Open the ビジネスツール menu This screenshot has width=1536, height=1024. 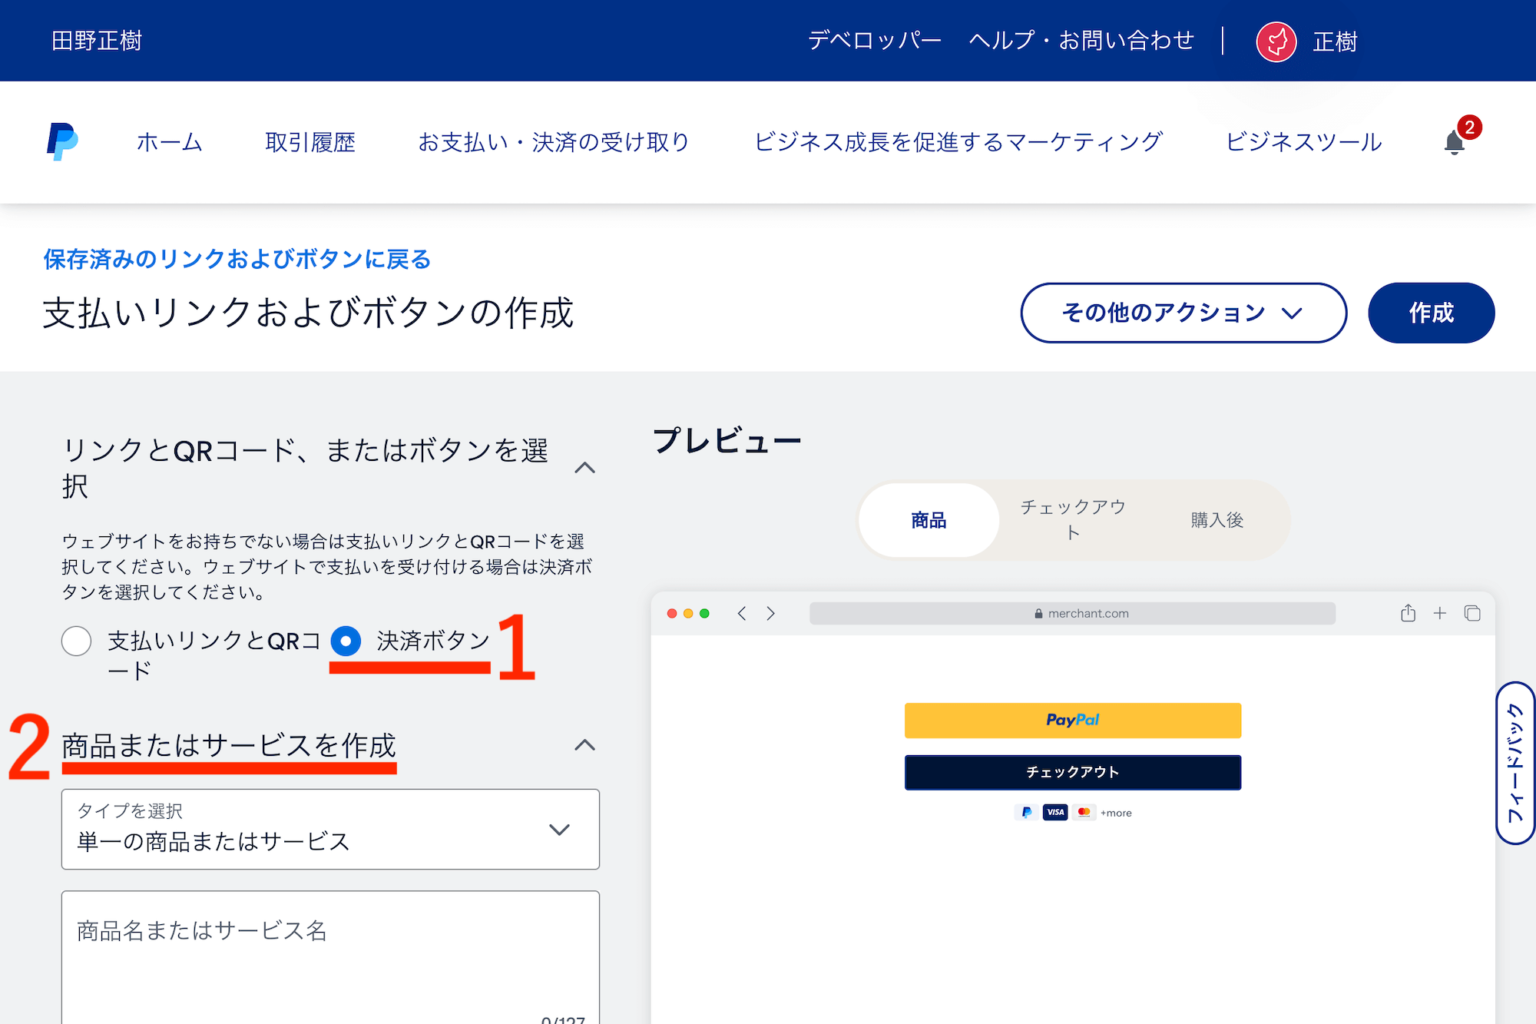pos(1302,142)
